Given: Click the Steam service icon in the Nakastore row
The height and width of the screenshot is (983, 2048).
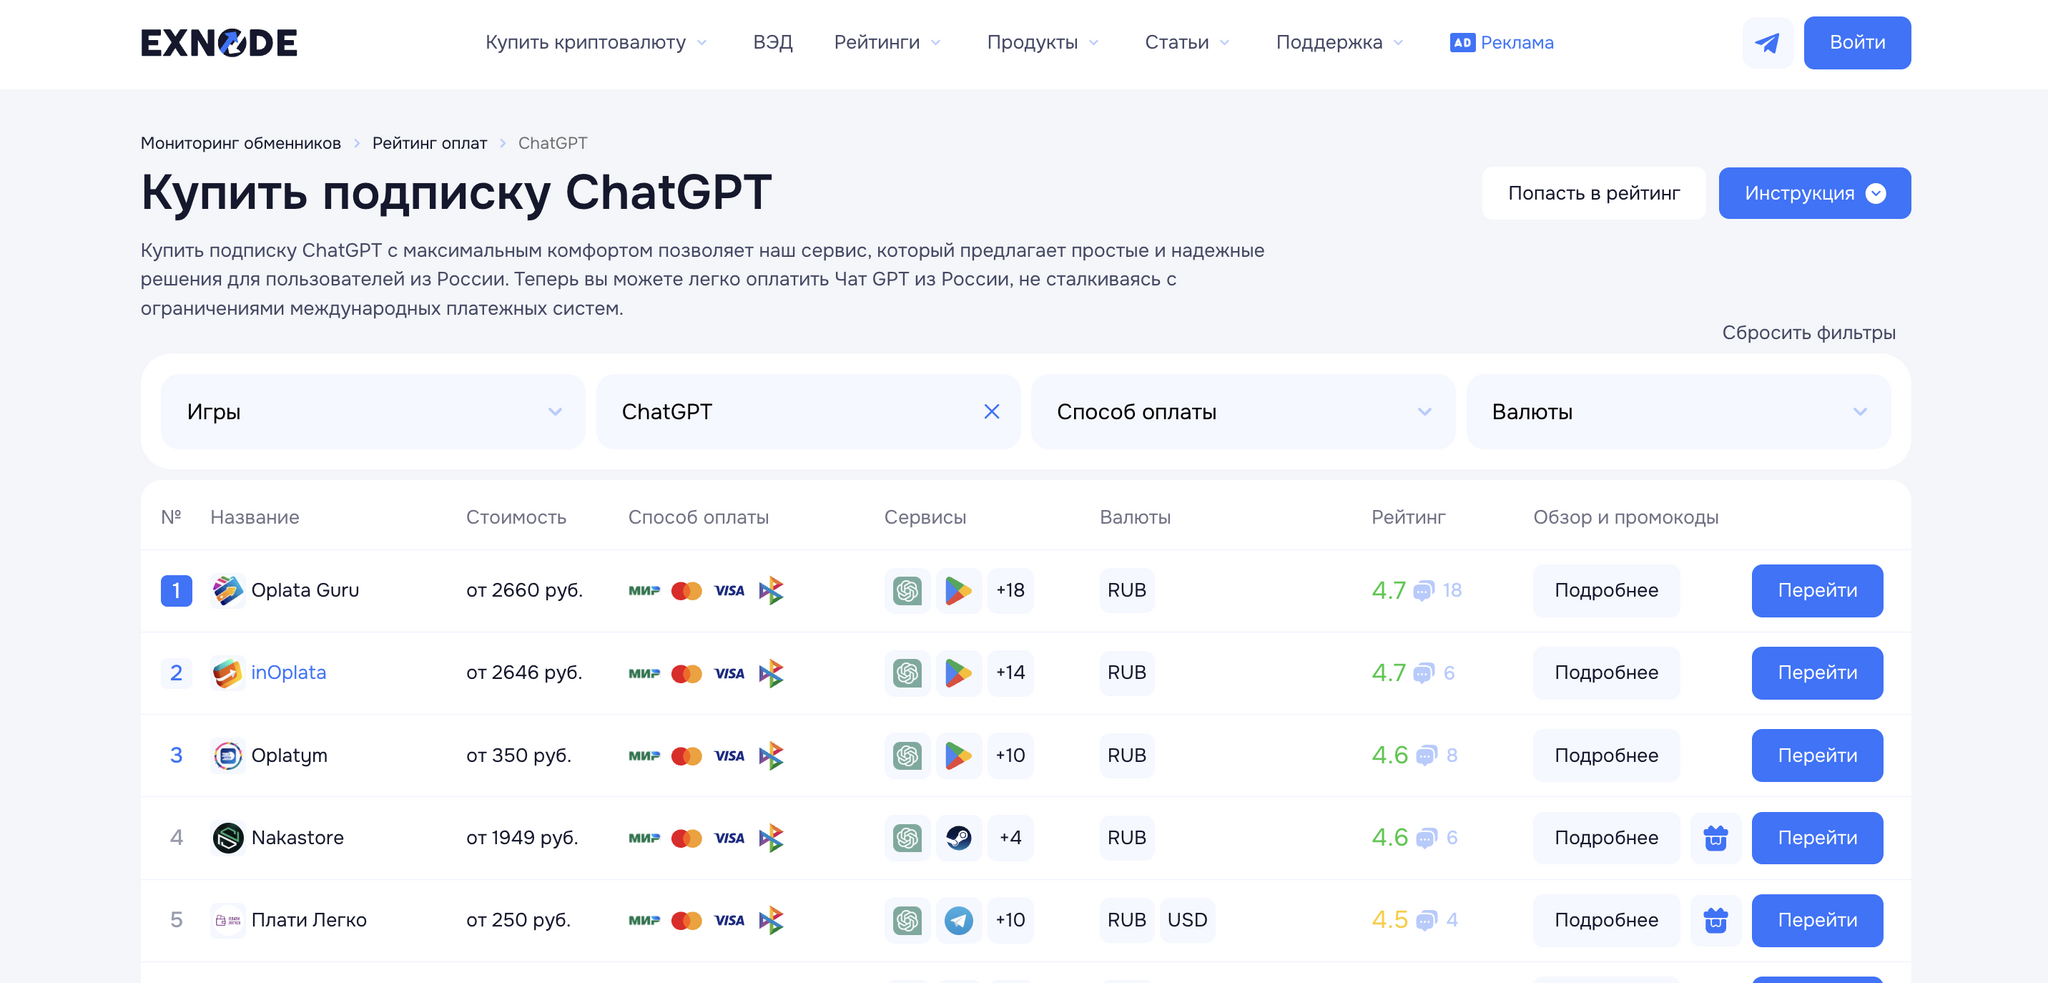Looking at the screenshot, I should (958, 838).
